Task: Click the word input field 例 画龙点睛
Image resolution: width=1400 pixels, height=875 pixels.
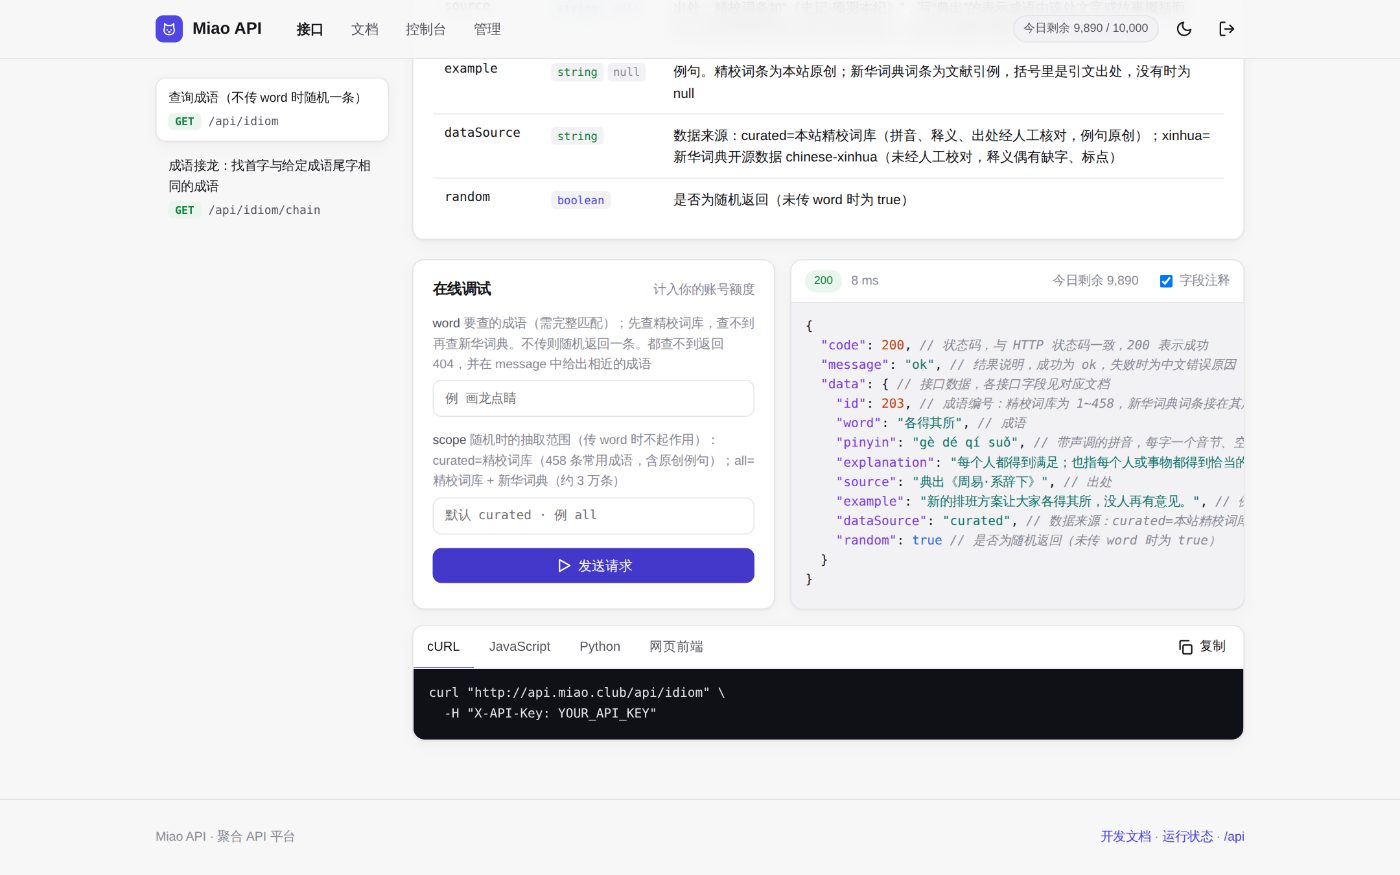Action: 593,398
